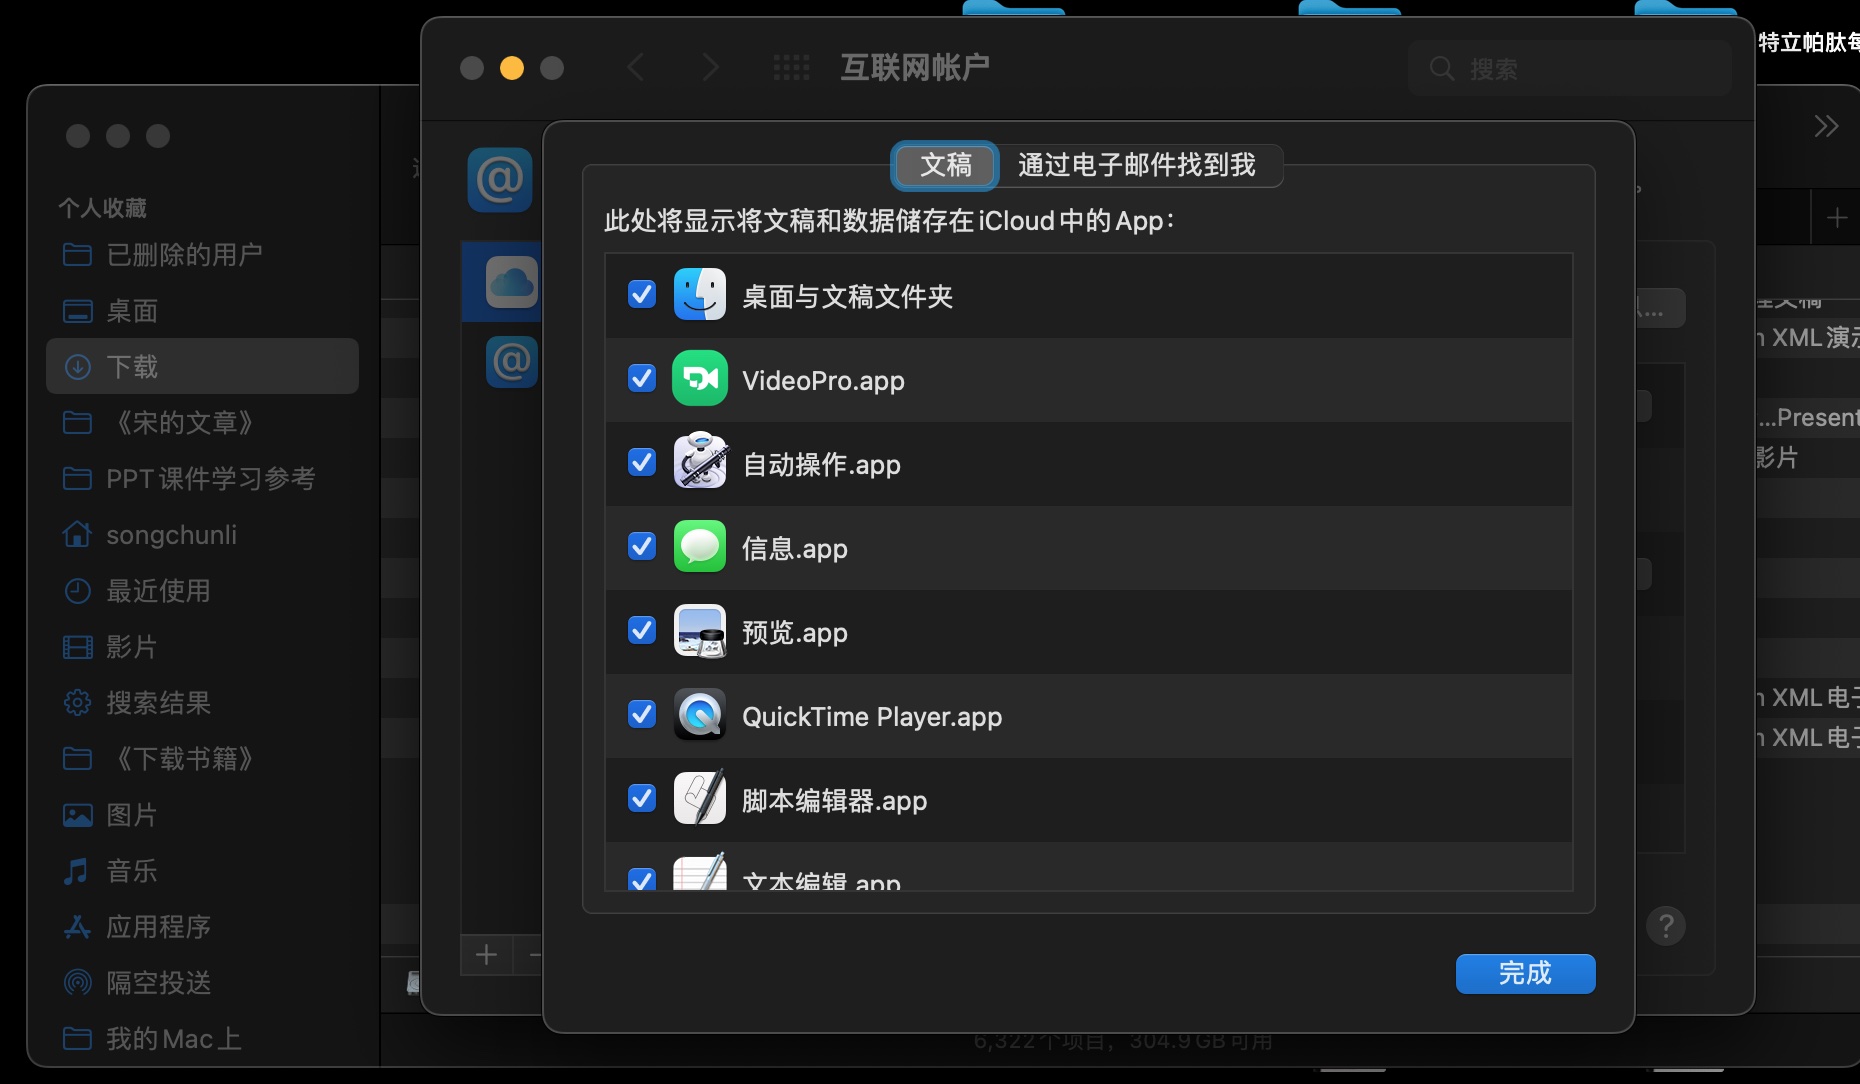The width and height of the screenshot is (1860, 1084).
Task: Go back with the toolbar back chevron
Action: pyautogui.click(x=636, y=68)
